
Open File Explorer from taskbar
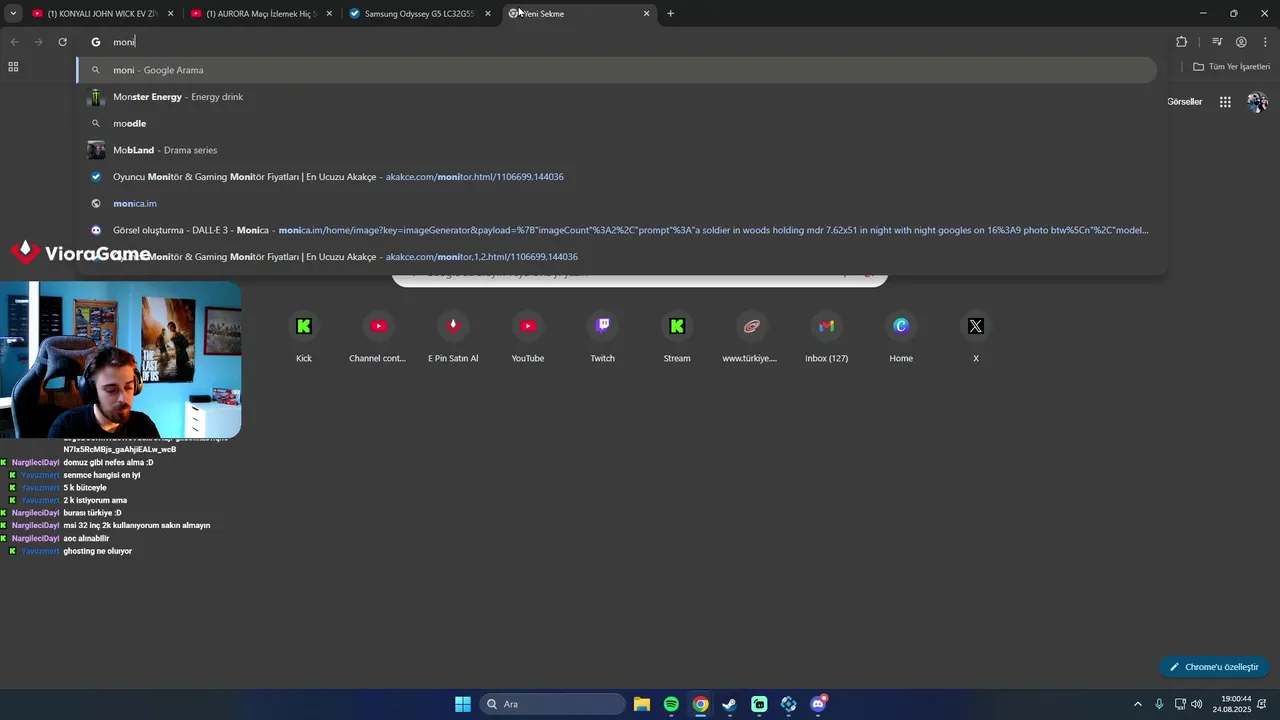pyautogui.click(x=642, y=704)
